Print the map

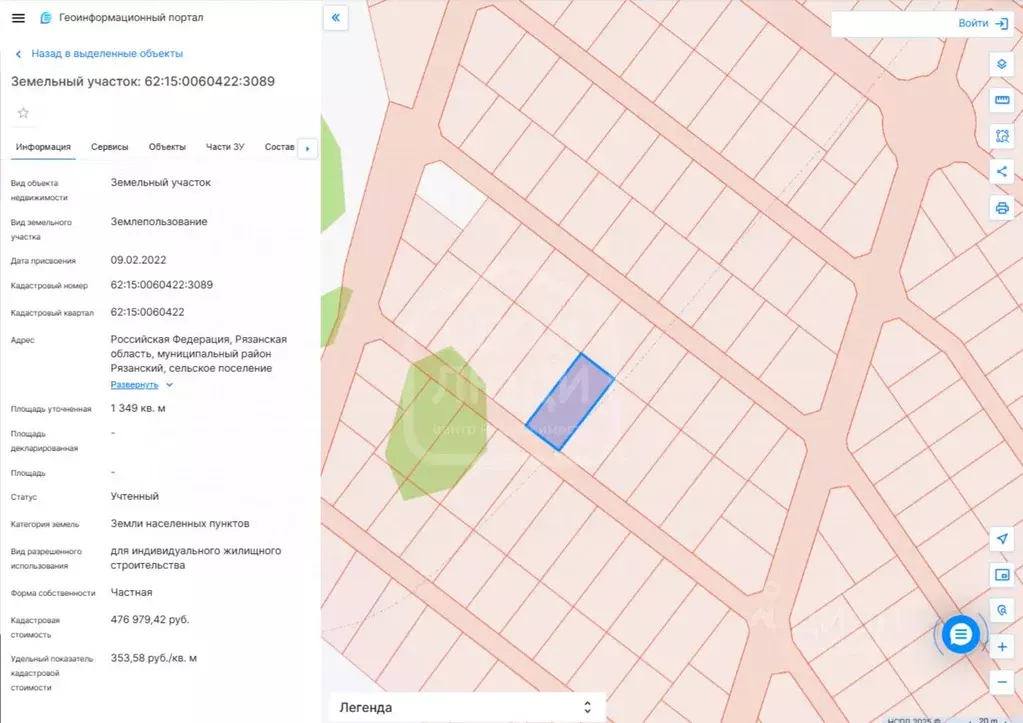[x=1002, y=208]
